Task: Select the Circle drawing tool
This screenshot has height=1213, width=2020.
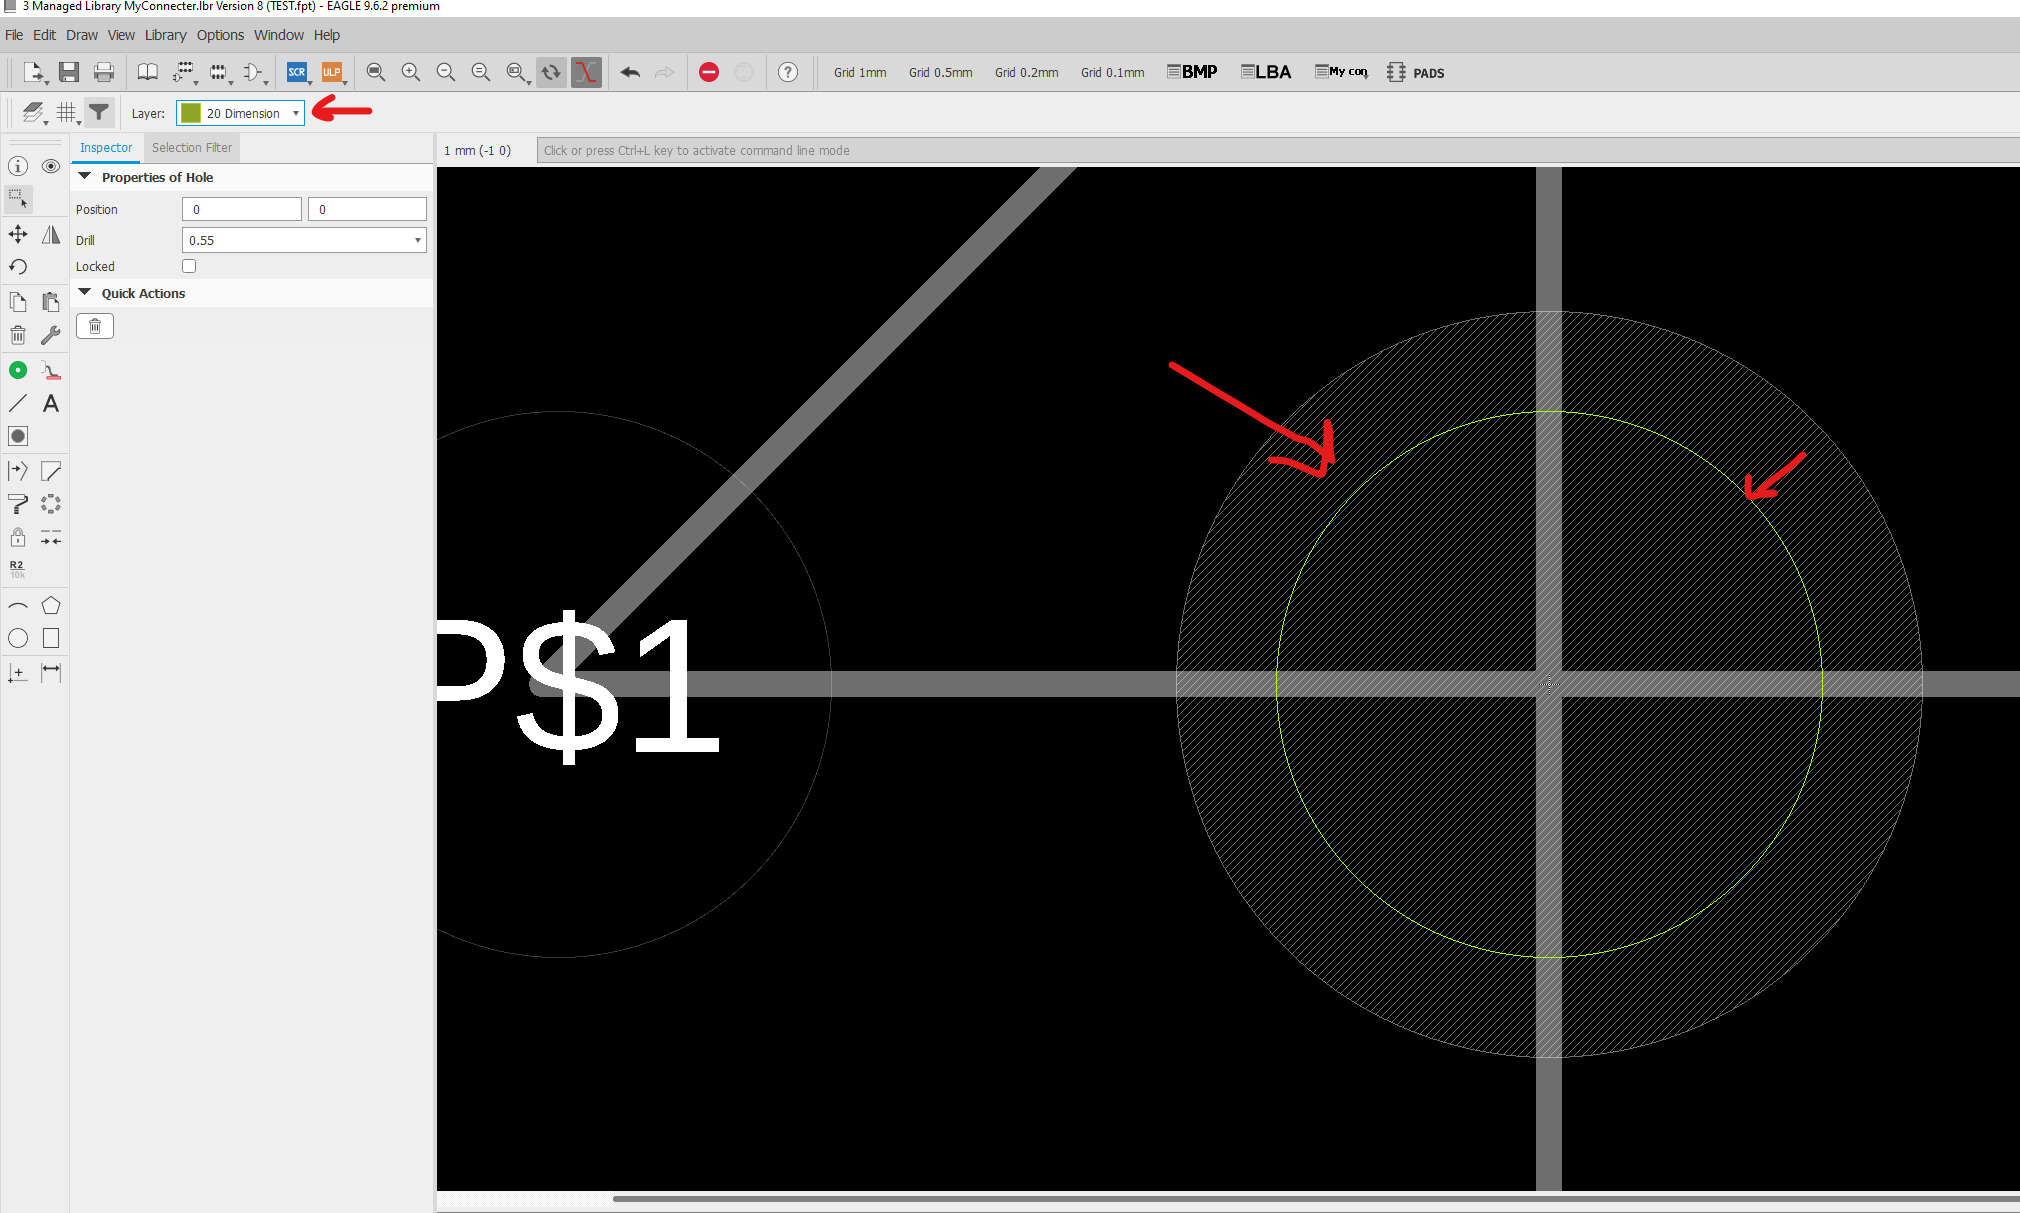Action: tap(18, 638)
